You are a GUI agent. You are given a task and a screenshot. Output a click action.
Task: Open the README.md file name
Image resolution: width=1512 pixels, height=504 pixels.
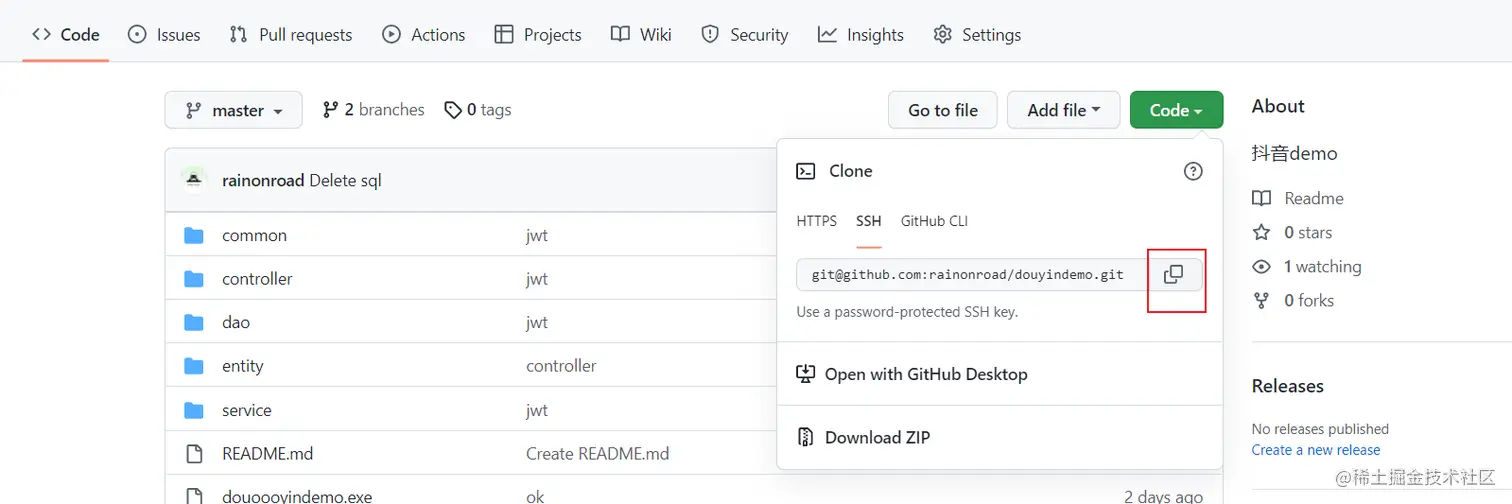pos(268,454)
